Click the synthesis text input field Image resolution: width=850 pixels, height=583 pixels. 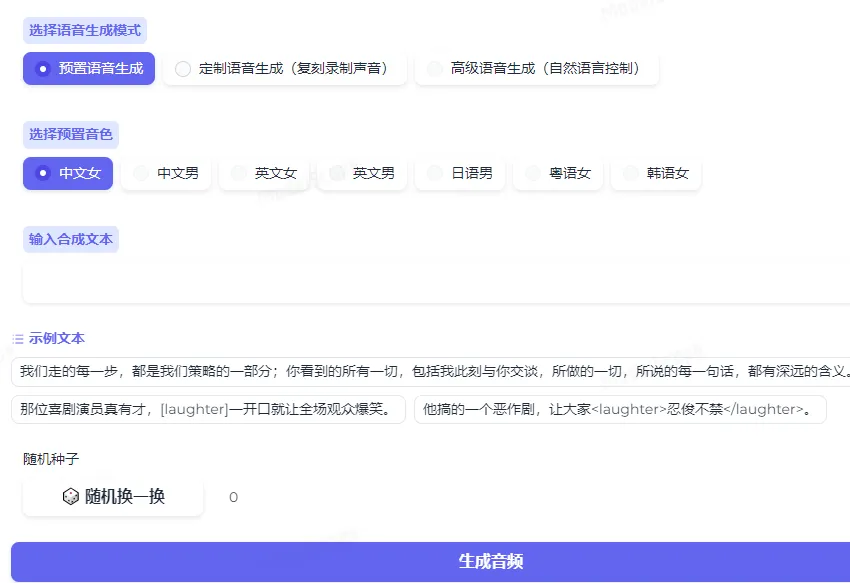[425, 283]
